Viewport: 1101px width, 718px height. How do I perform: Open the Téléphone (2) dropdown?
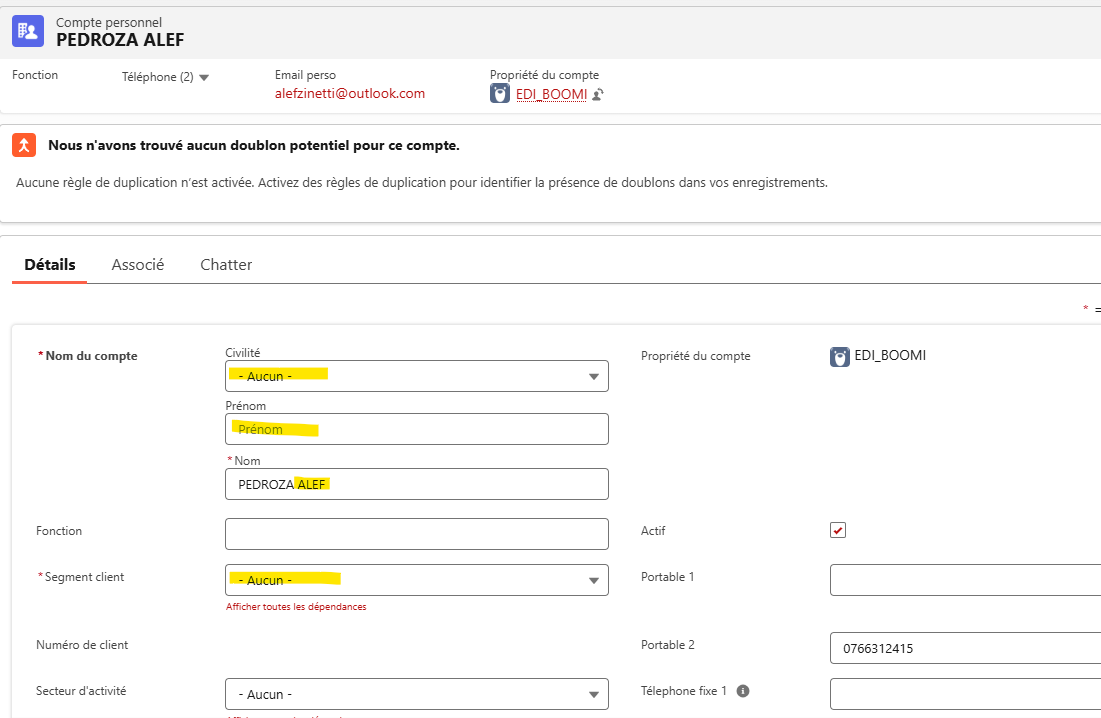pyautogui.click(x=166, y=77)
